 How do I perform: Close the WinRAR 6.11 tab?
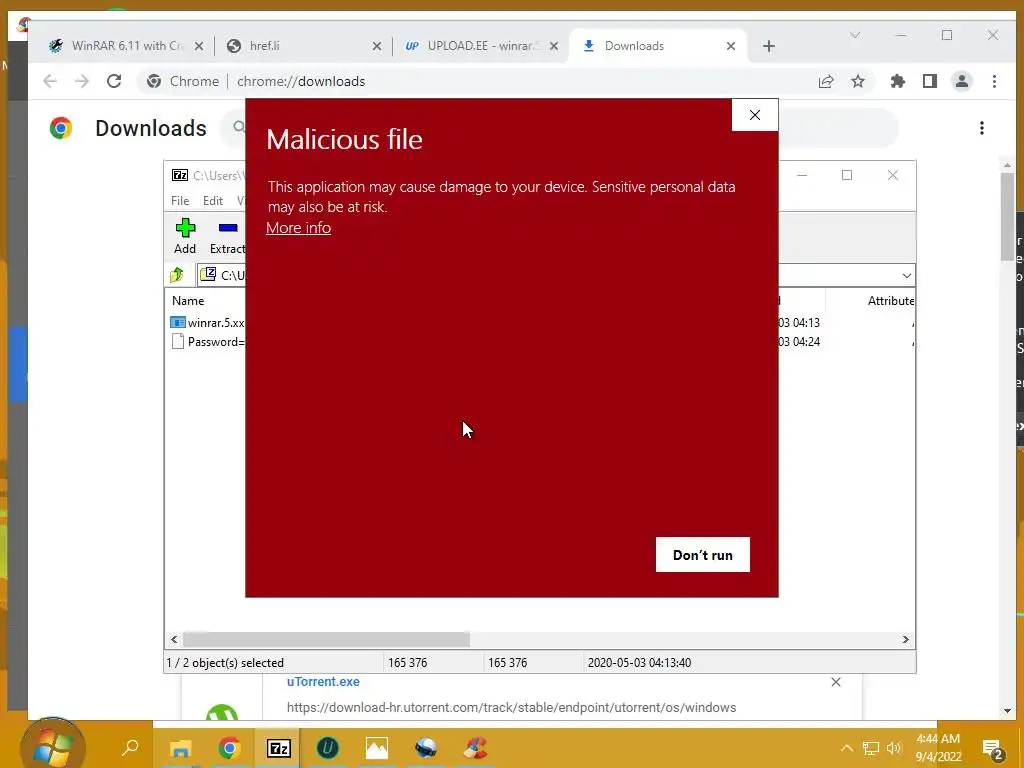point(199,46)
